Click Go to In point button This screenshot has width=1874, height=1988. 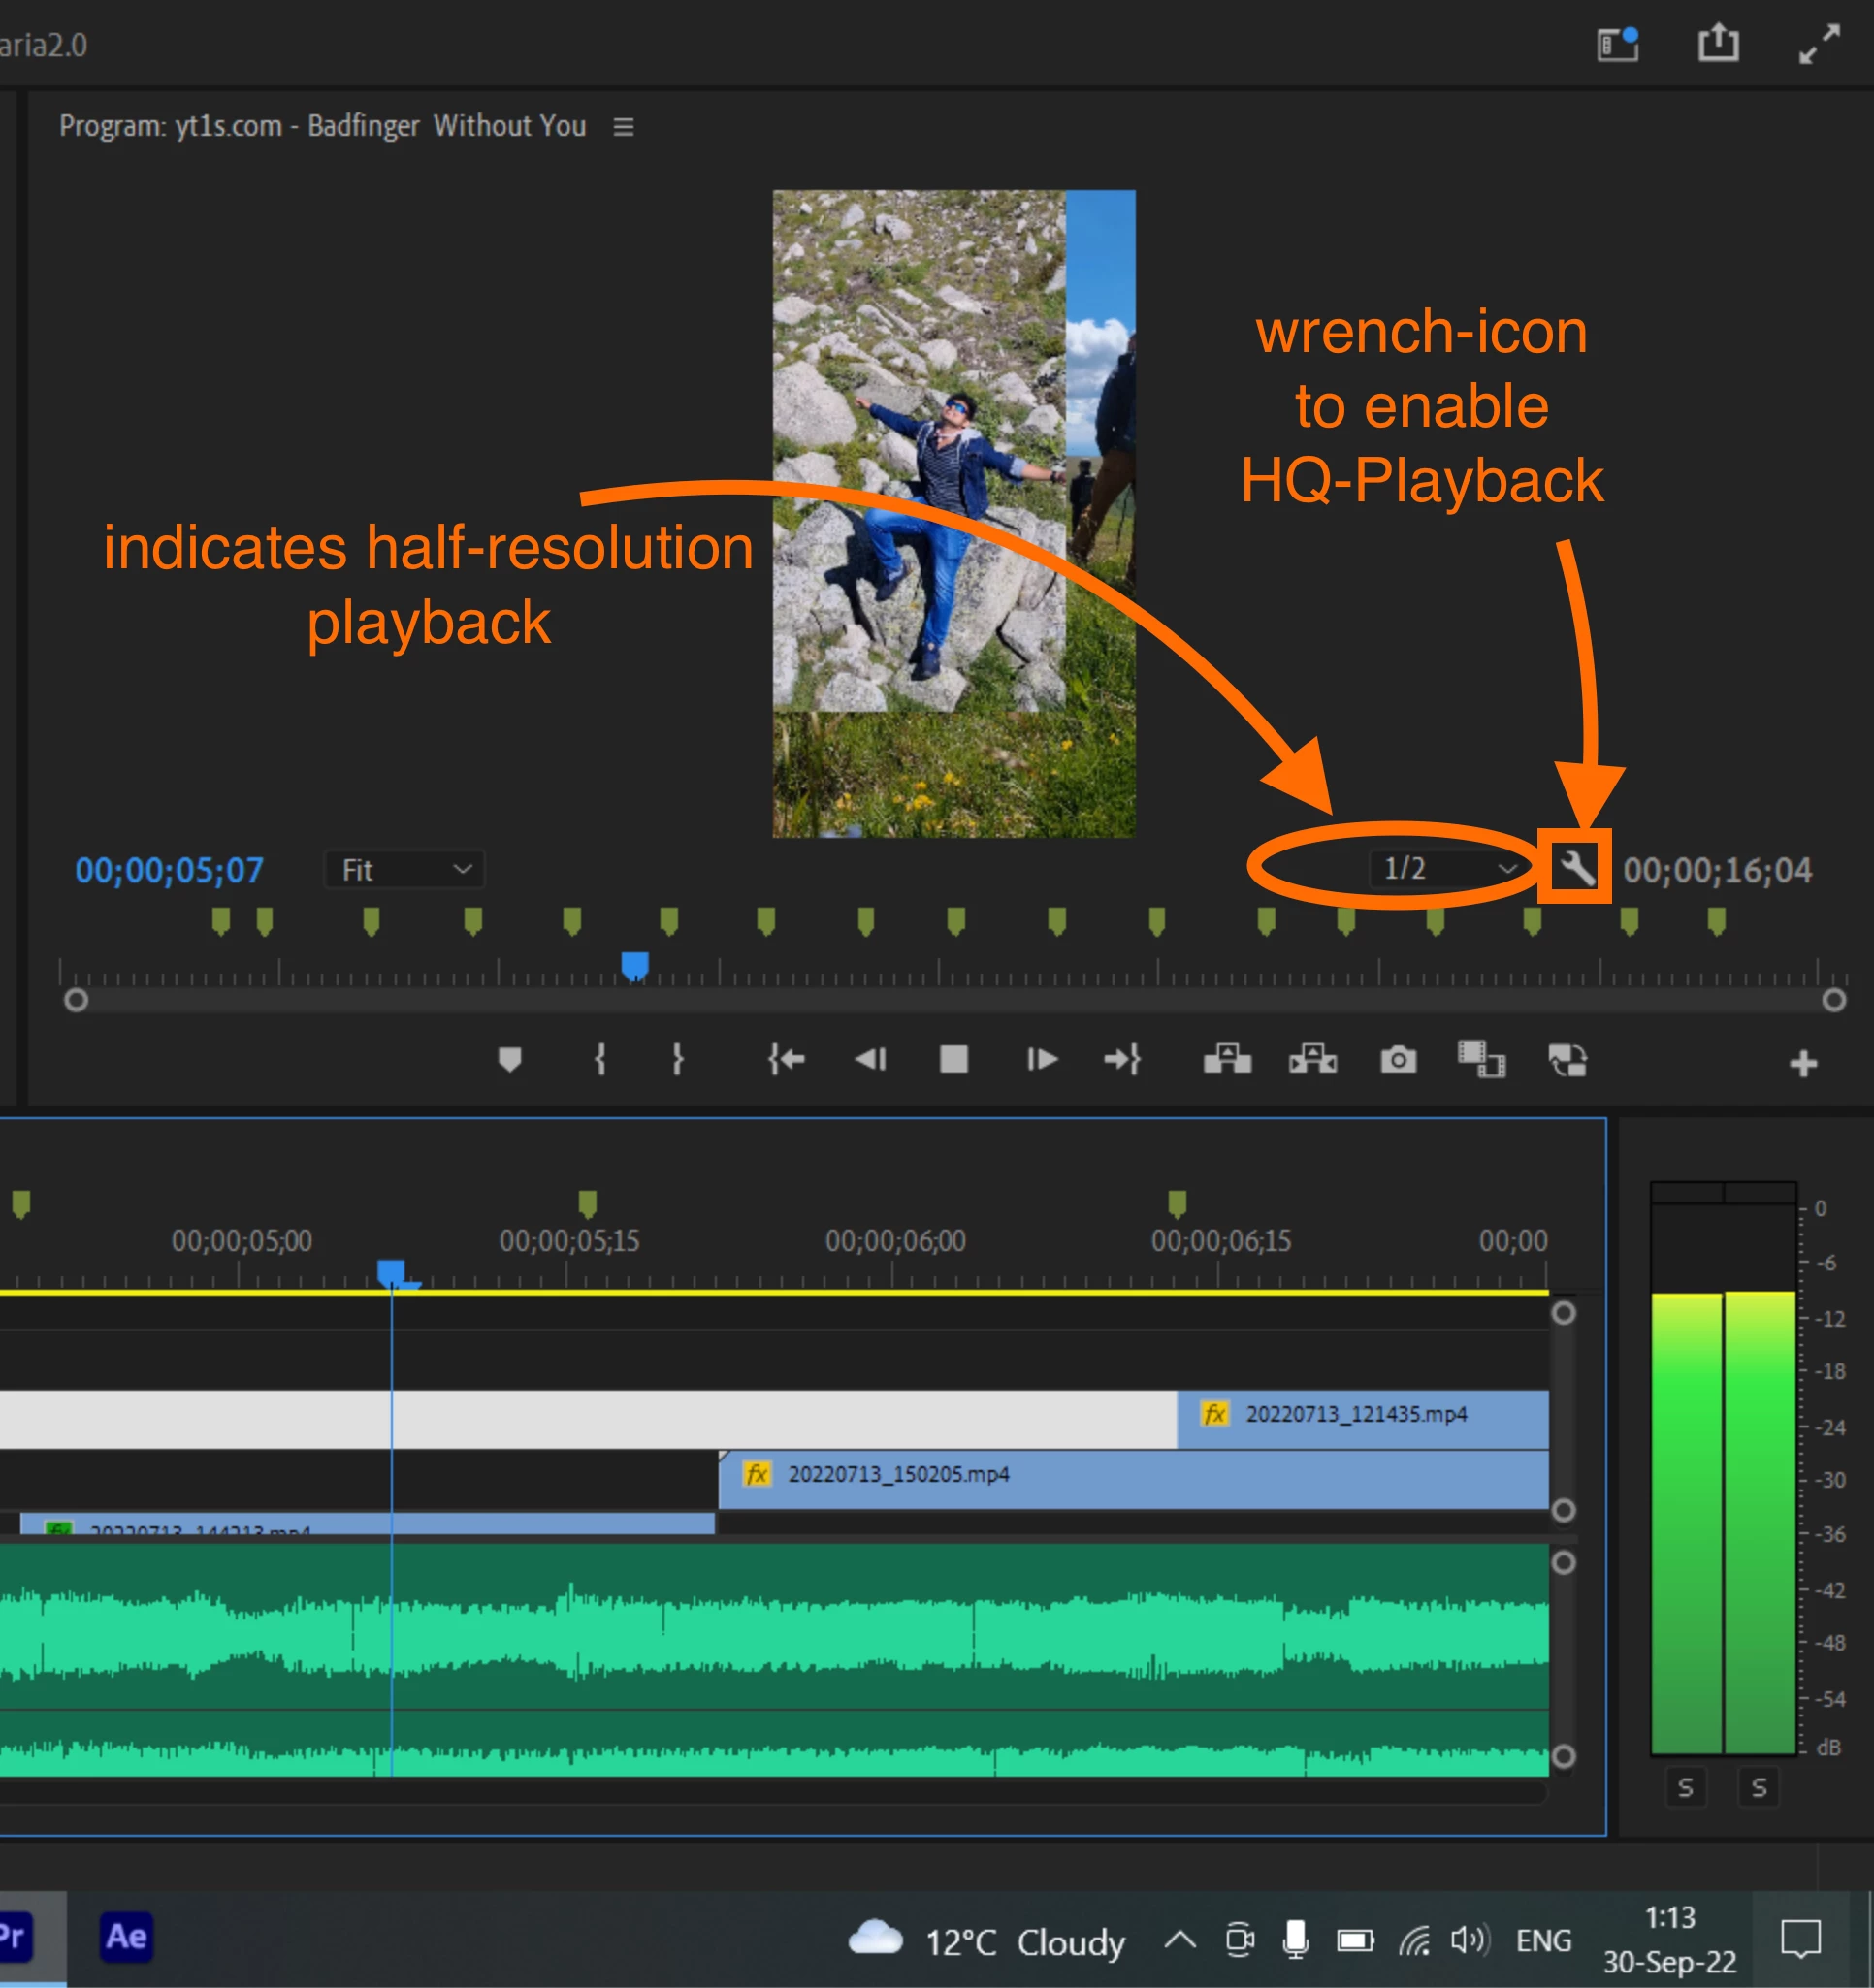[786, 1059]
